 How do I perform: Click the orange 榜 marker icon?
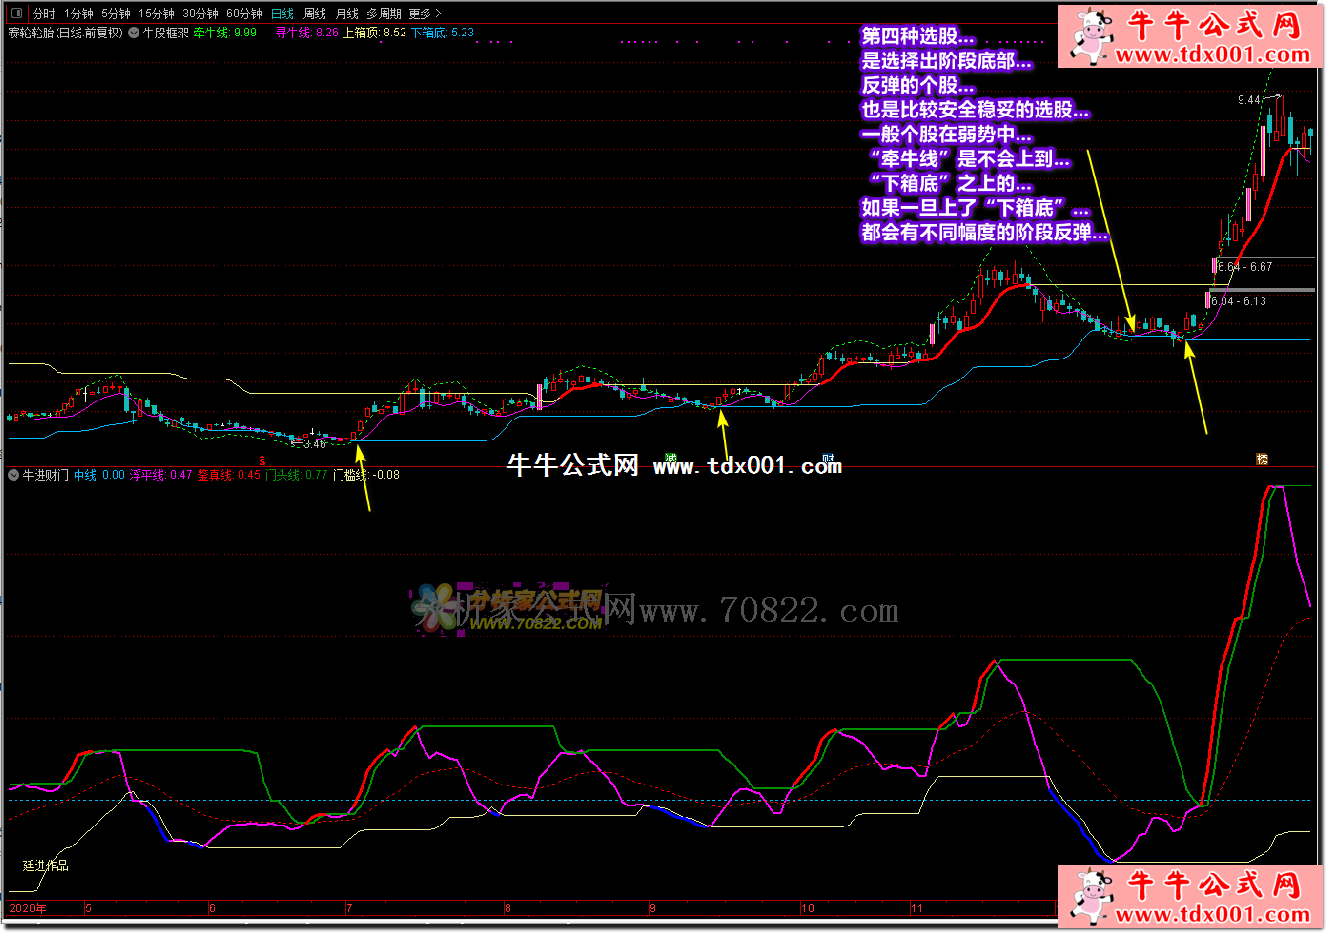[x=1262, y=459]
